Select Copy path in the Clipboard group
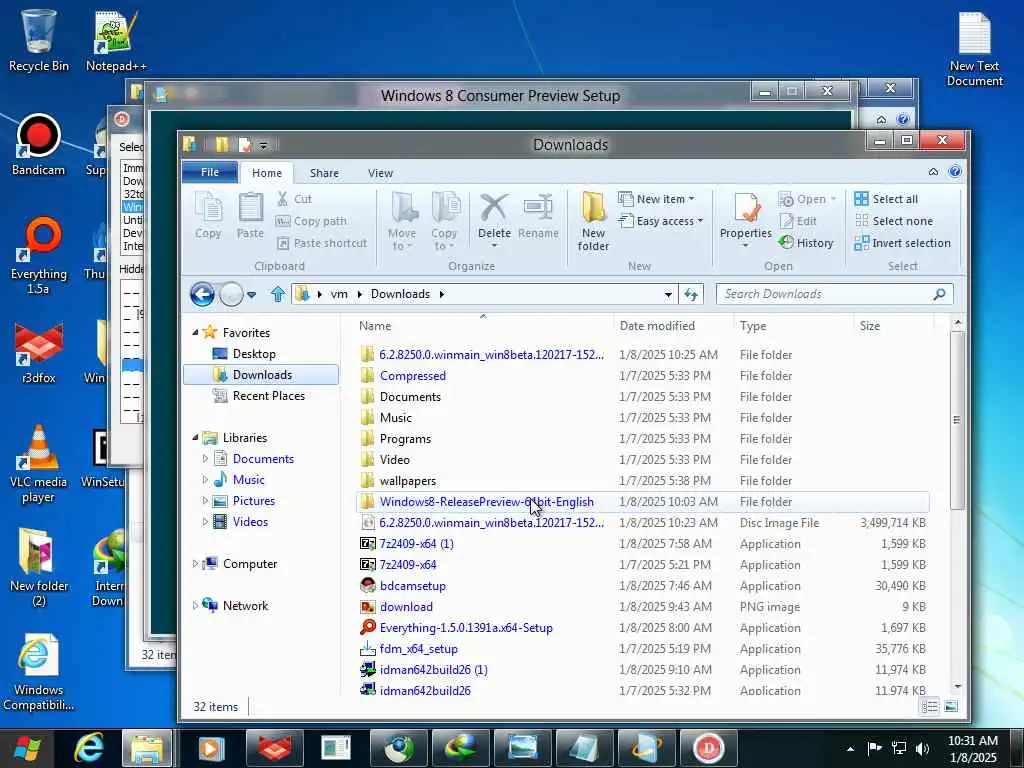 (x=312, y=221)
